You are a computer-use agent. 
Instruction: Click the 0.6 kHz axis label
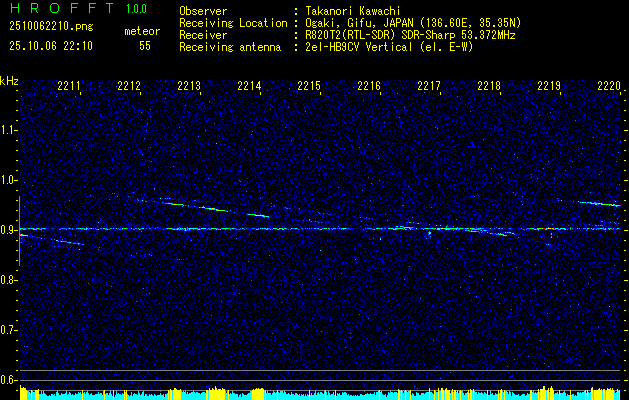[8, 380]
